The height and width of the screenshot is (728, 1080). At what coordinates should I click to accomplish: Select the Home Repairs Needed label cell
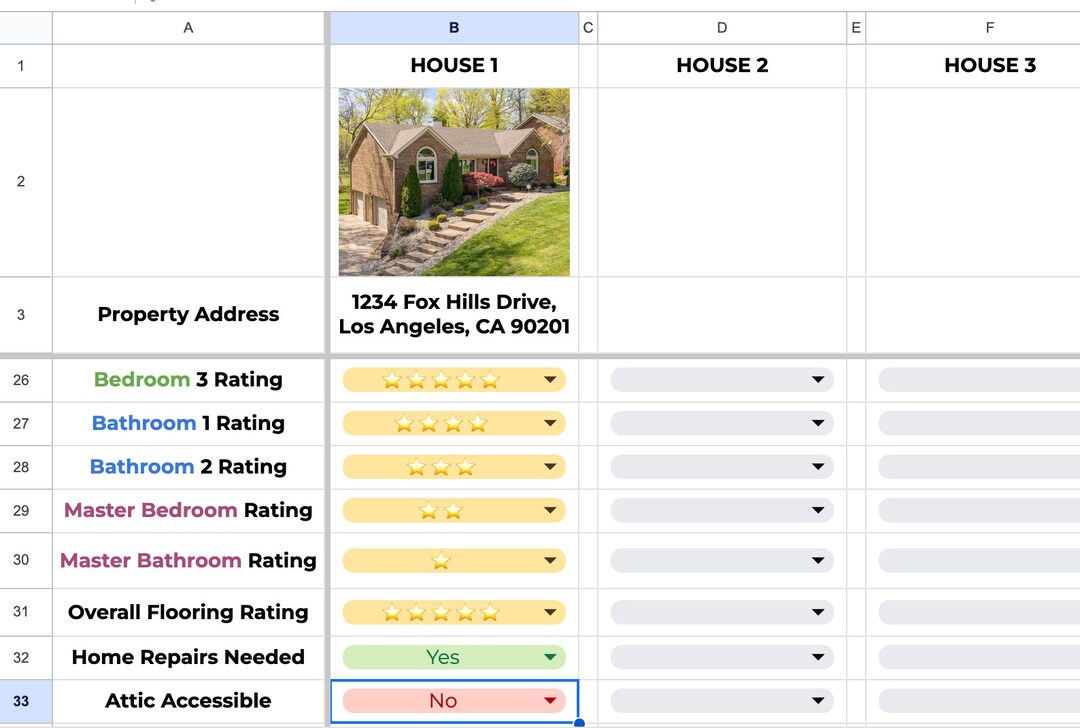(188, 657)
